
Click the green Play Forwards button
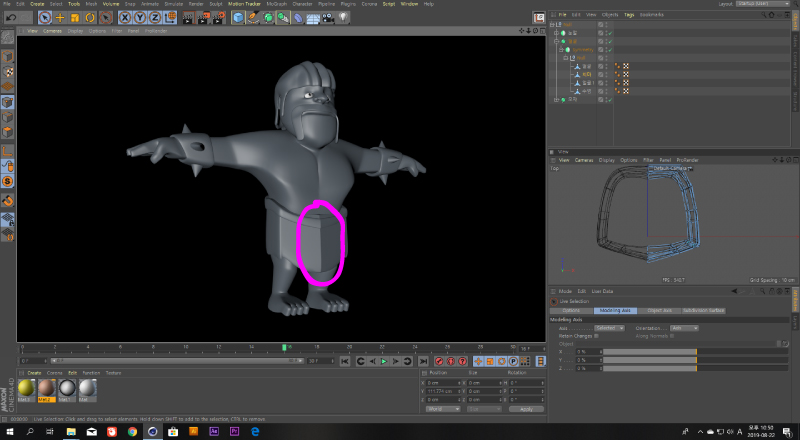pyautogui.click(x=384, y=361)
